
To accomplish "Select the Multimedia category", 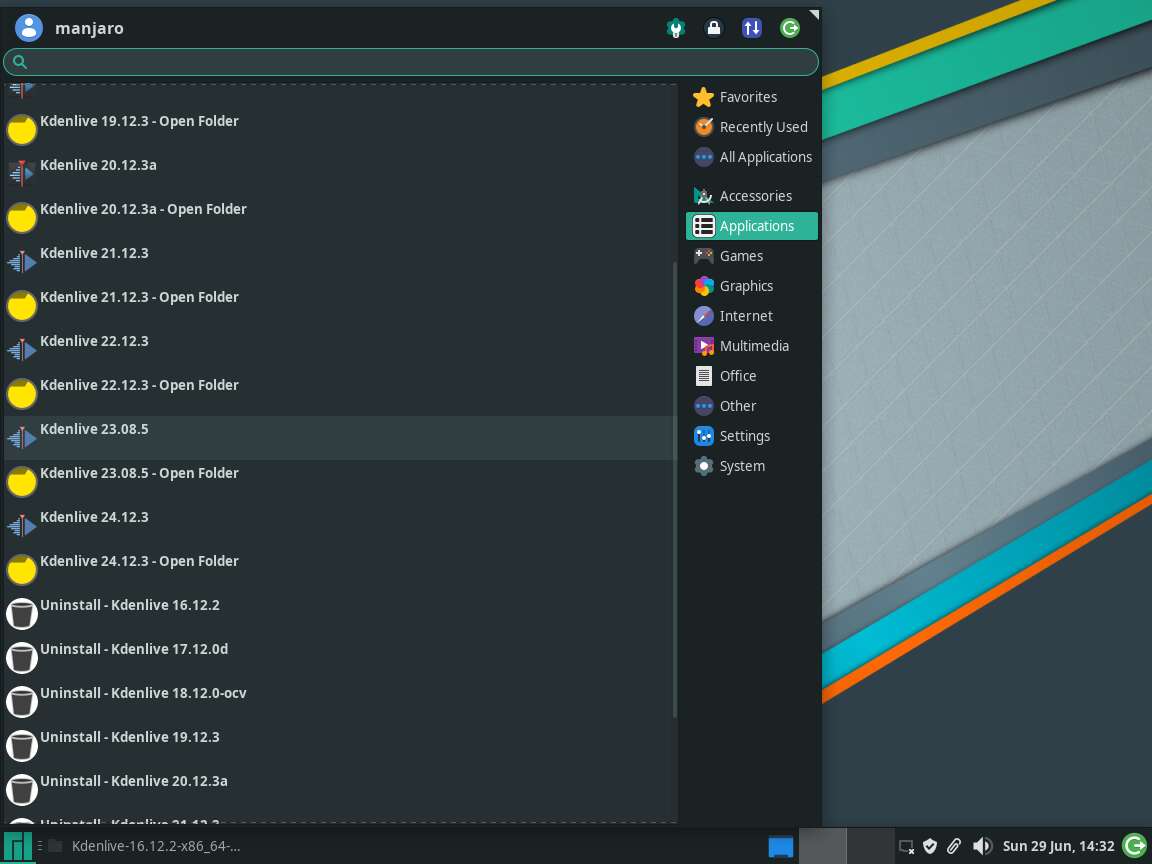I will pyautogui.click(x=752, y=346).
